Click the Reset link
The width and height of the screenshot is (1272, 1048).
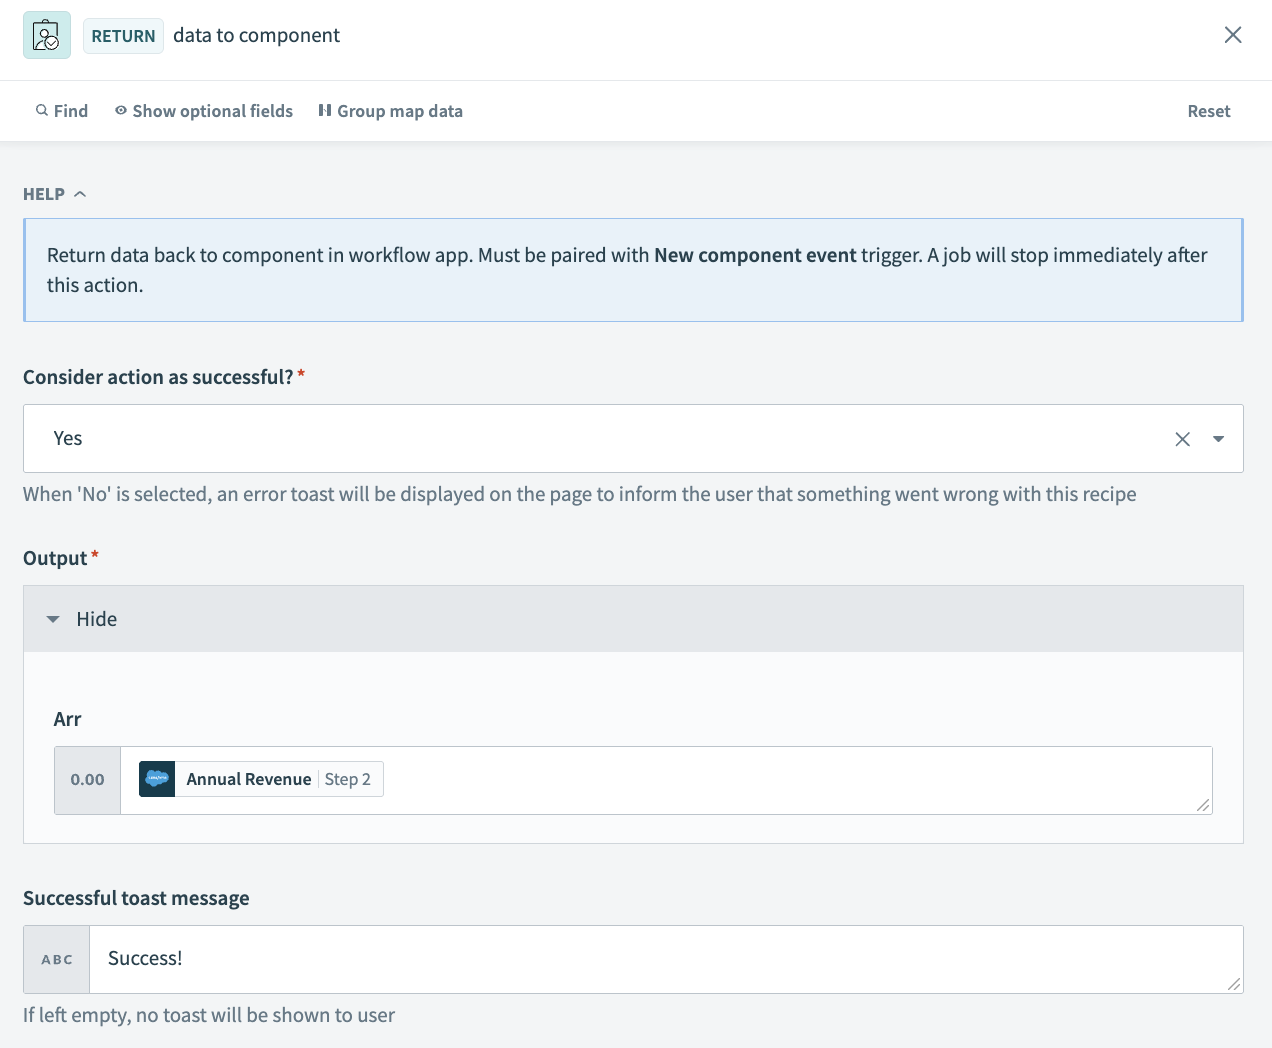[x=1208, y=110]
